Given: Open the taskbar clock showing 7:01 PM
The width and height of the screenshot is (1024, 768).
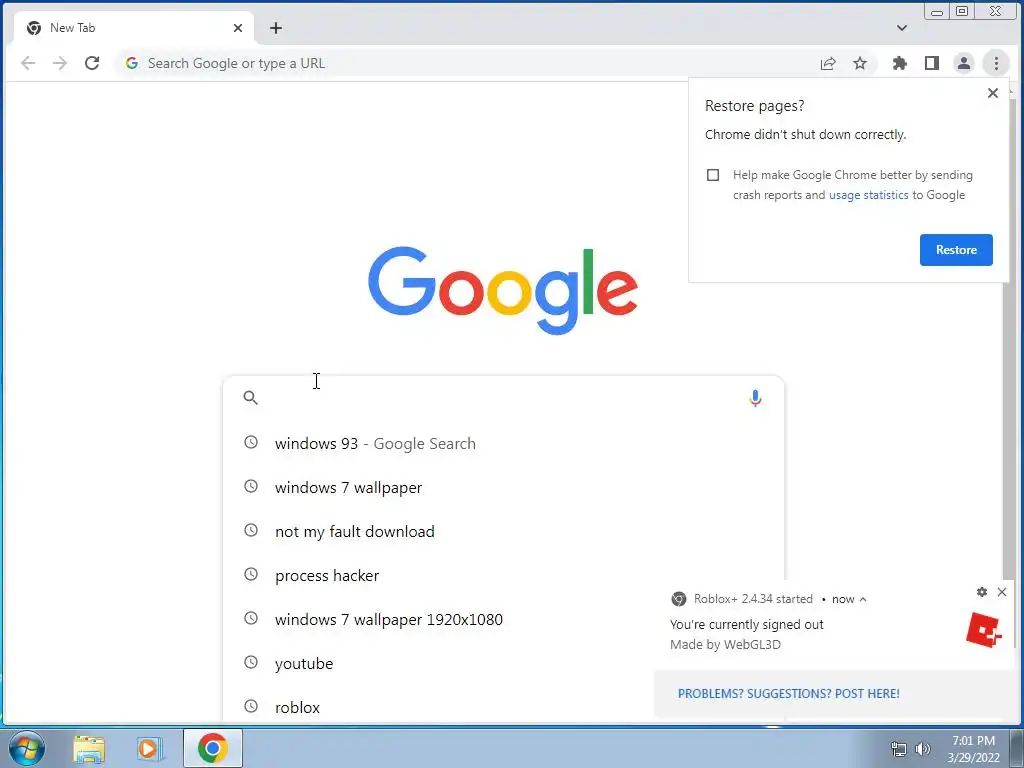Looking at the screenshot, I should click(973, 749).
